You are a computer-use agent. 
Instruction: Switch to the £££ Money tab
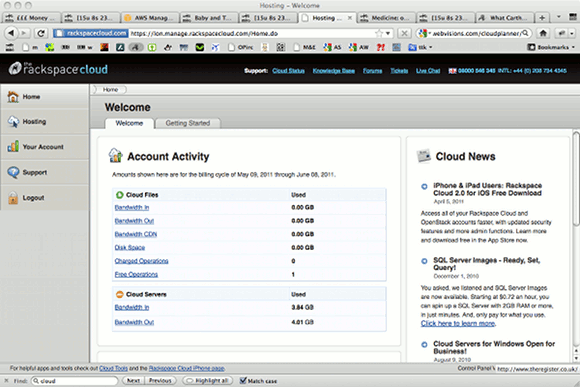tap(31, 18)
